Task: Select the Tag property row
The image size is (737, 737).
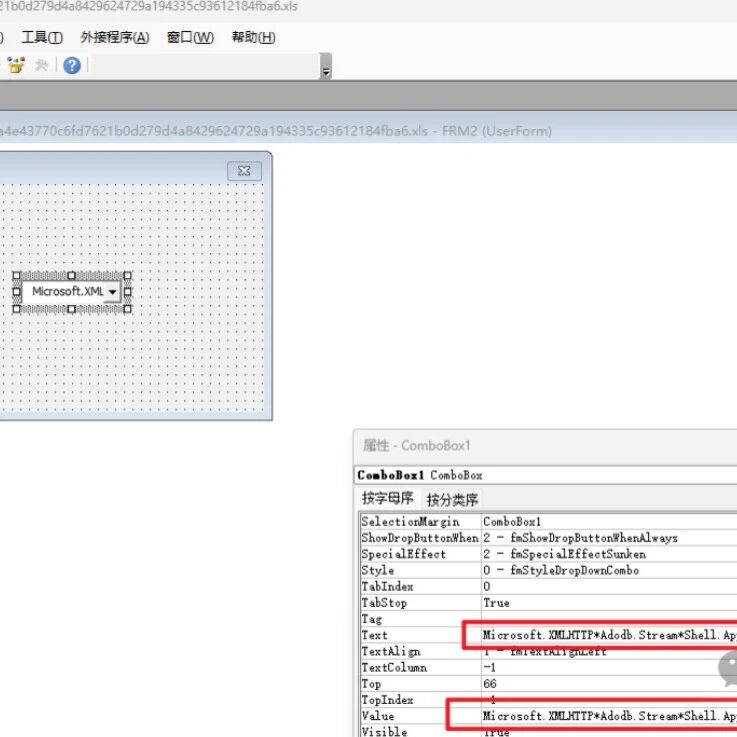Action: pyautogui.click(x=549, y=619)
